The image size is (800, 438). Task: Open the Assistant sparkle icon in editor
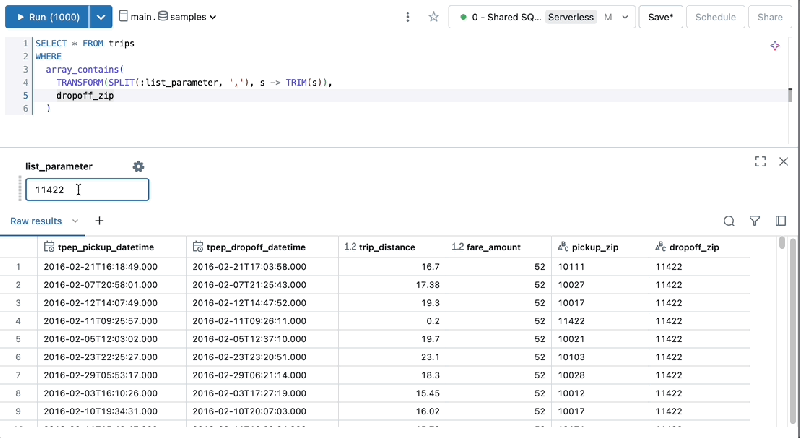pyautogui.click(x=775, y=46)
